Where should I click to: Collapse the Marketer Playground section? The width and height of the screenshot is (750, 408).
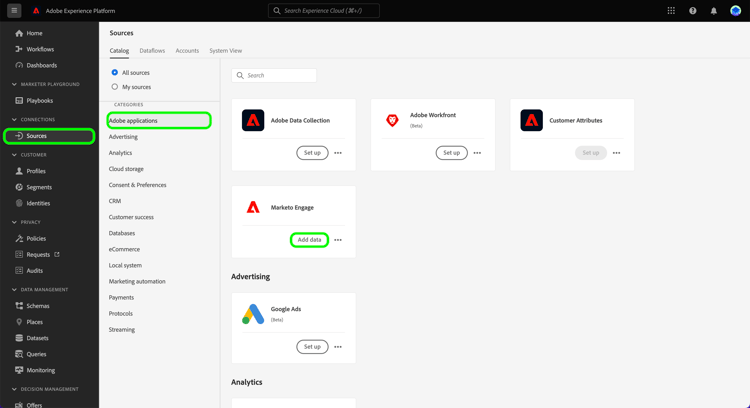14,84
